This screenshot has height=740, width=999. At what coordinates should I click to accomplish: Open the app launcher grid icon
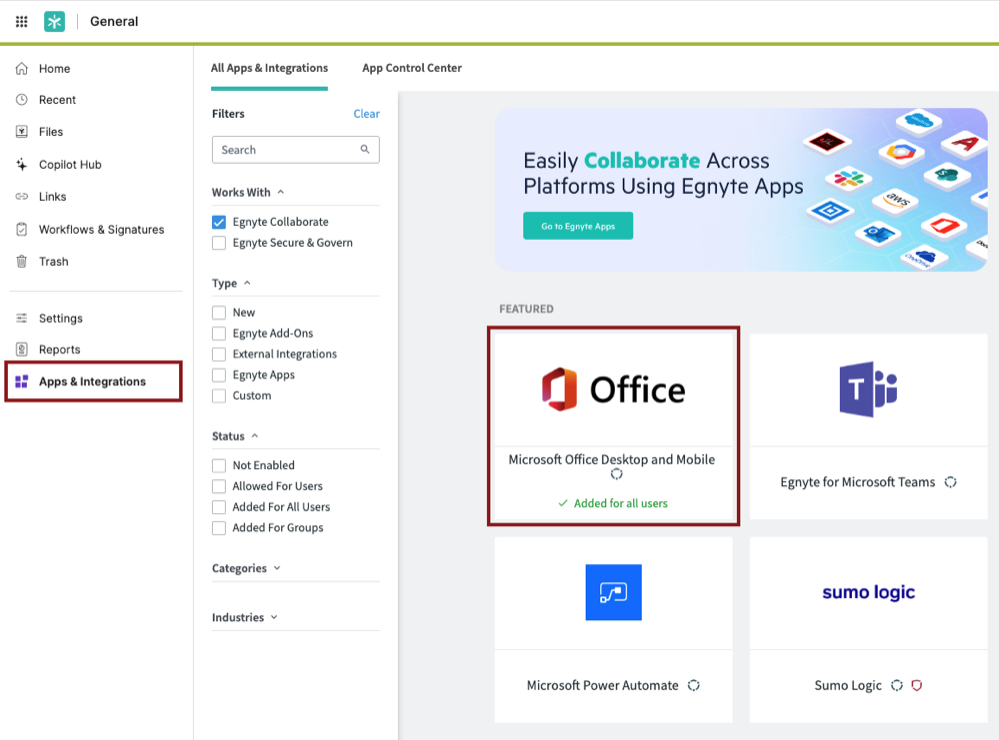(22, 22)
